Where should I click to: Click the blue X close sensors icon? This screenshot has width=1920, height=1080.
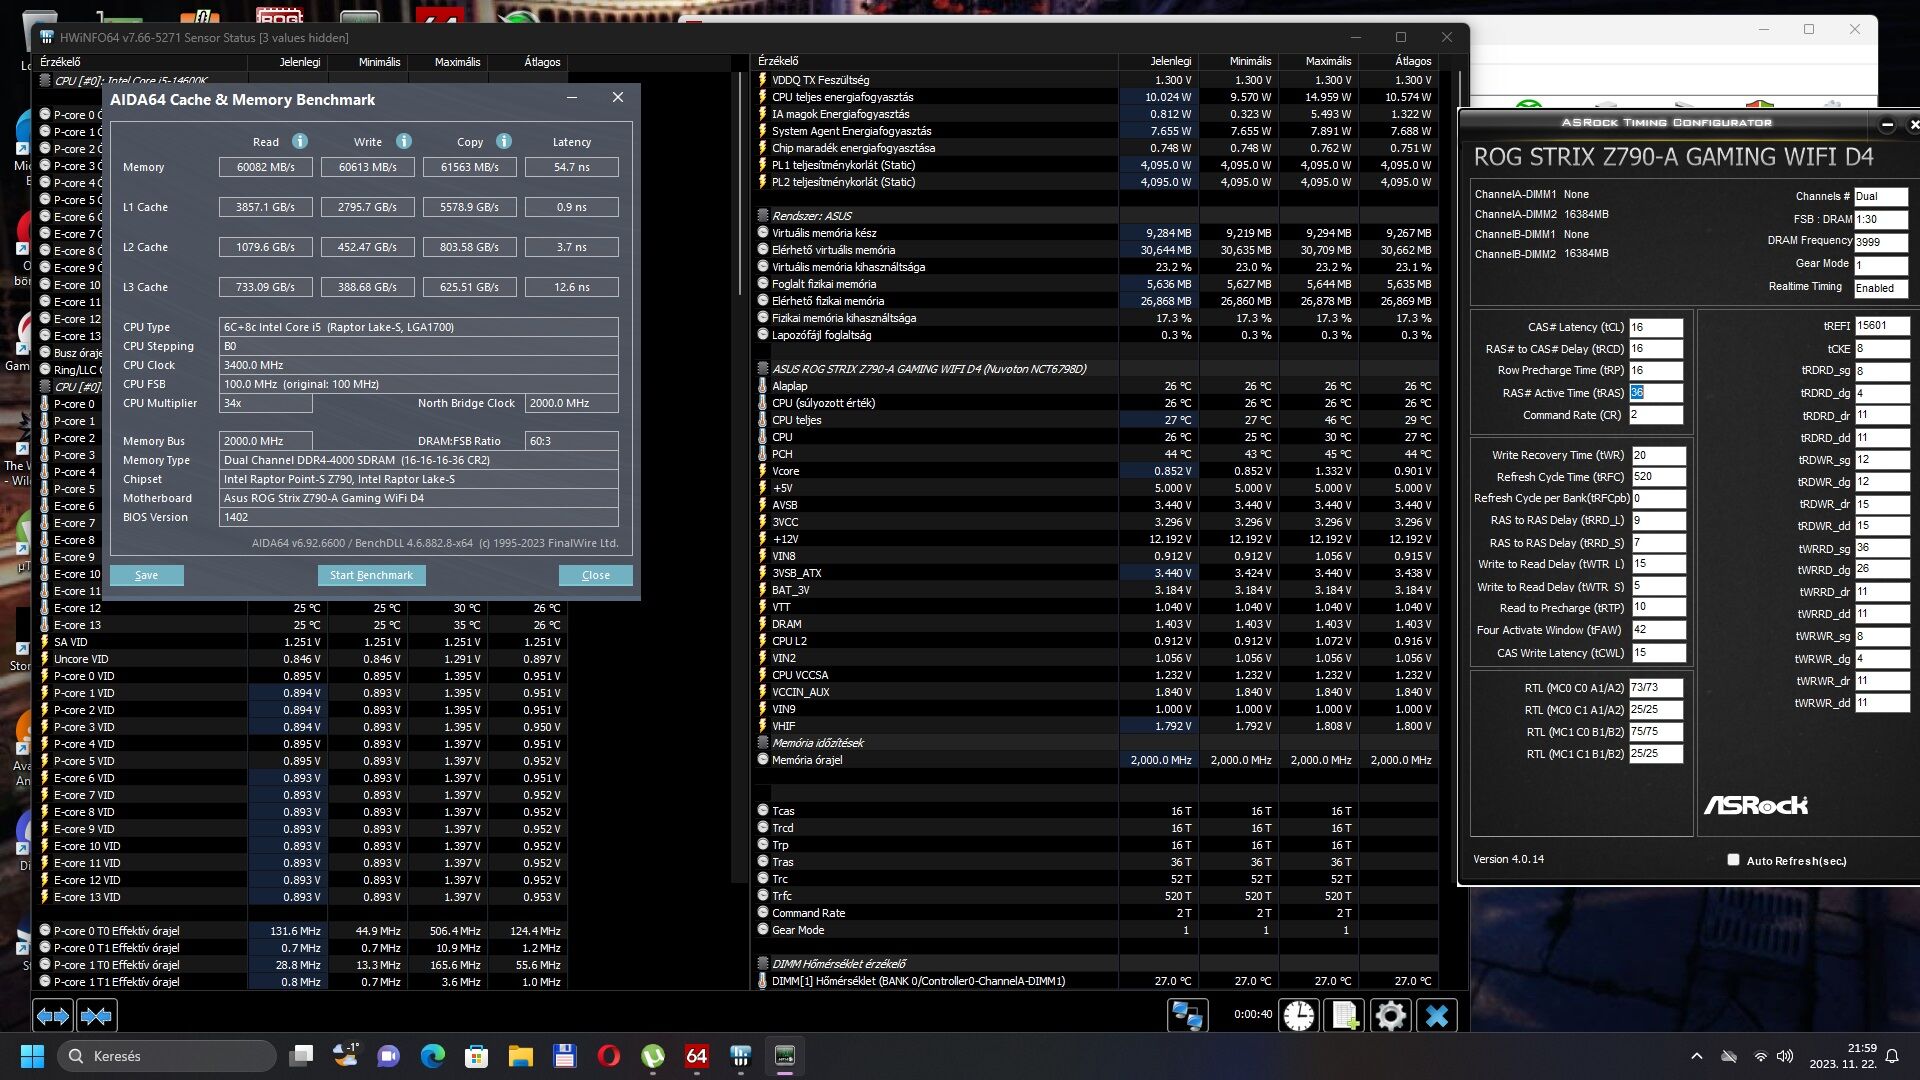point(1436,1015)
